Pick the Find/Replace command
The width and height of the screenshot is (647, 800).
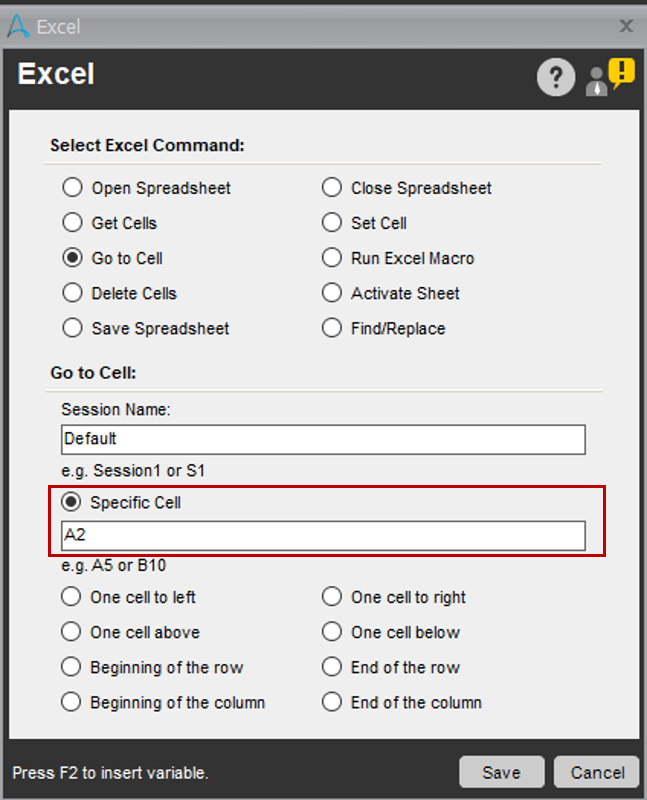click(331, 328)
